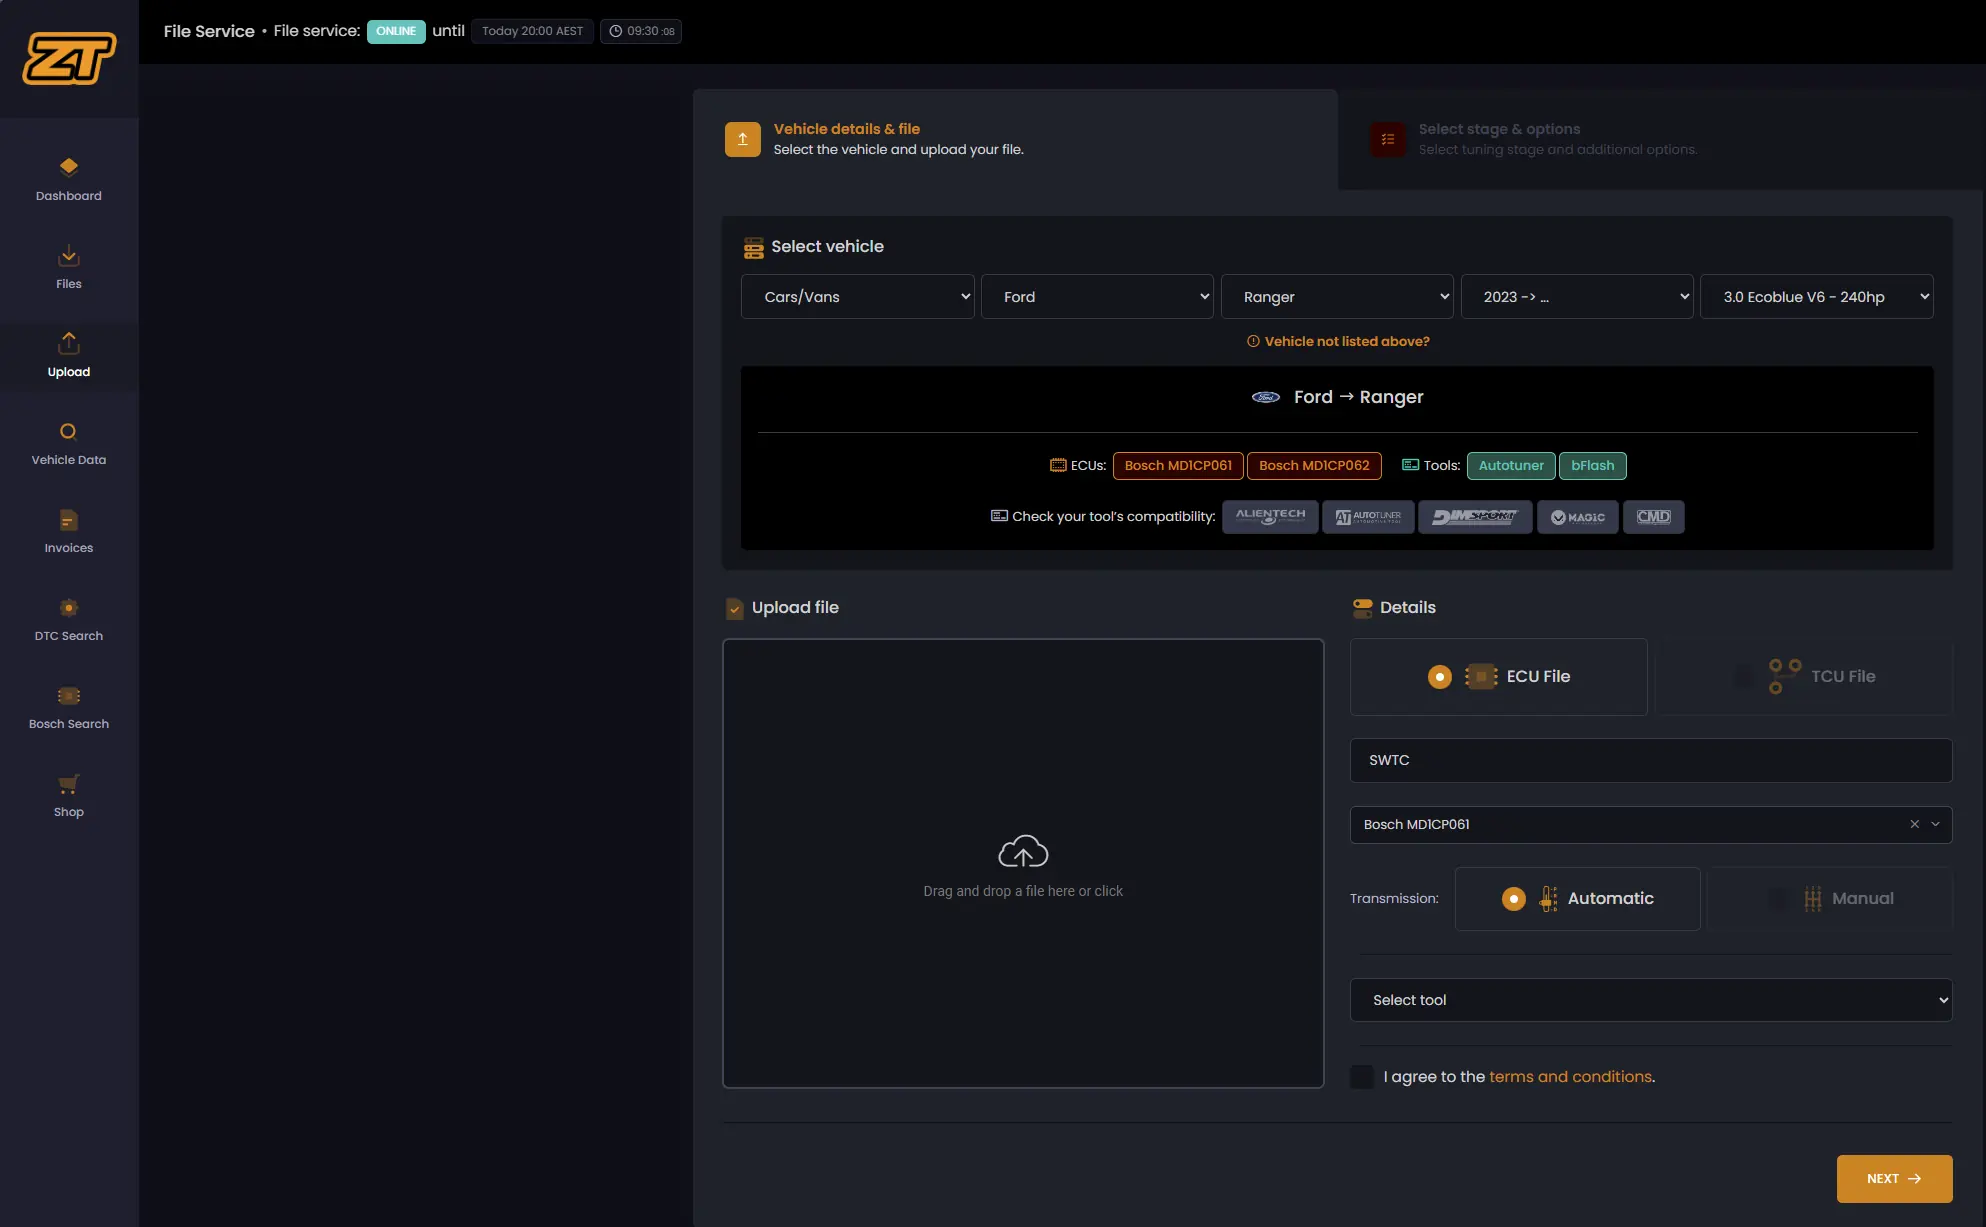Choose Automatic transmission radio

tap(1514, 899)
